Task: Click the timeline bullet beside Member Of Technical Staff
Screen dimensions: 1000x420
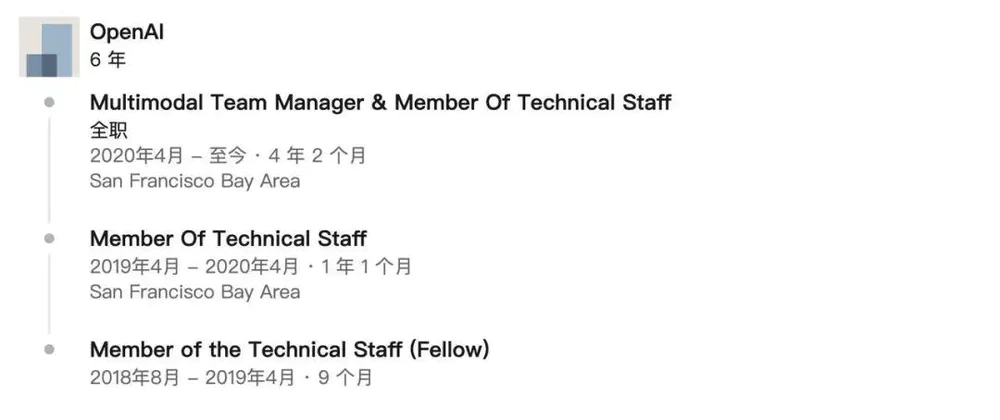Action: 49,239
